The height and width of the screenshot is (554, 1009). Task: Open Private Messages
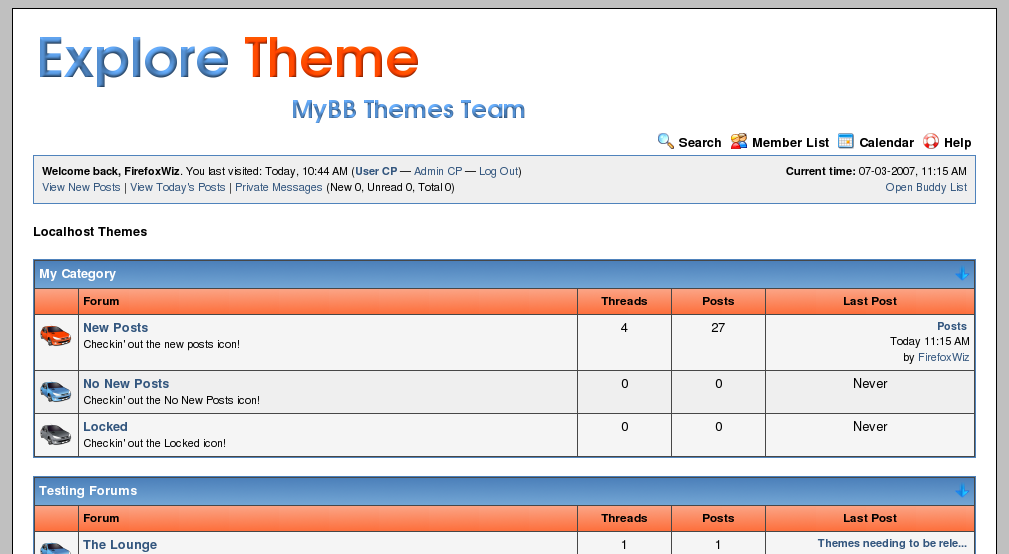pos(279,188)
